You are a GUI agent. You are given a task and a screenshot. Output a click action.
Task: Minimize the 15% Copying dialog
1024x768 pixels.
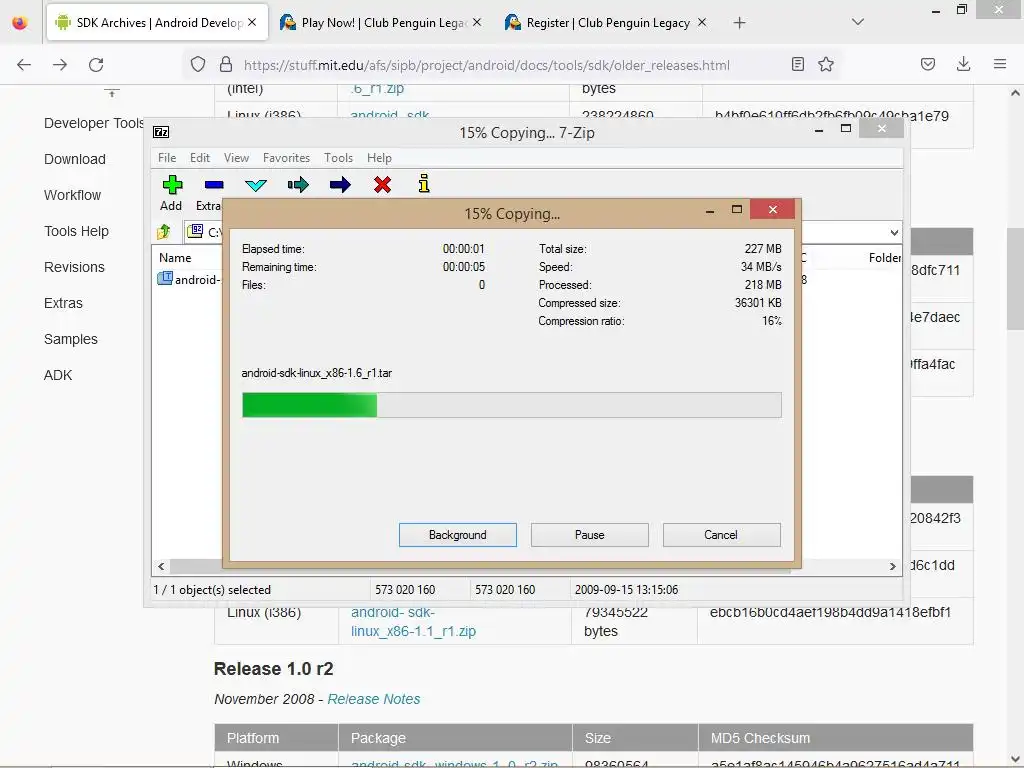[710, 210]
